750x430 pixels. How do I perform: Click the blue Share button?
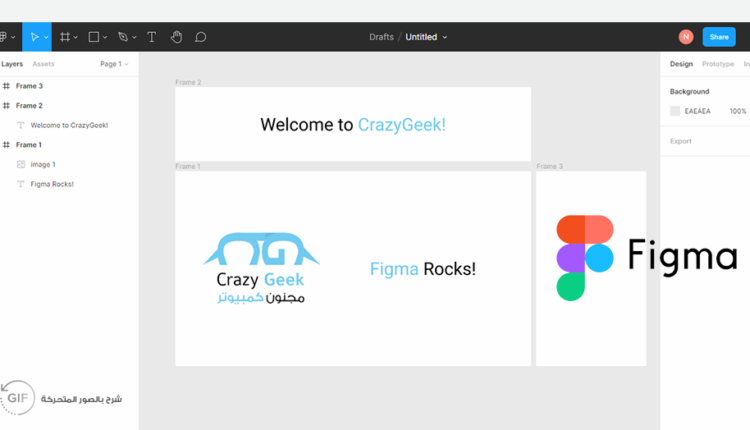pos(718,37)
